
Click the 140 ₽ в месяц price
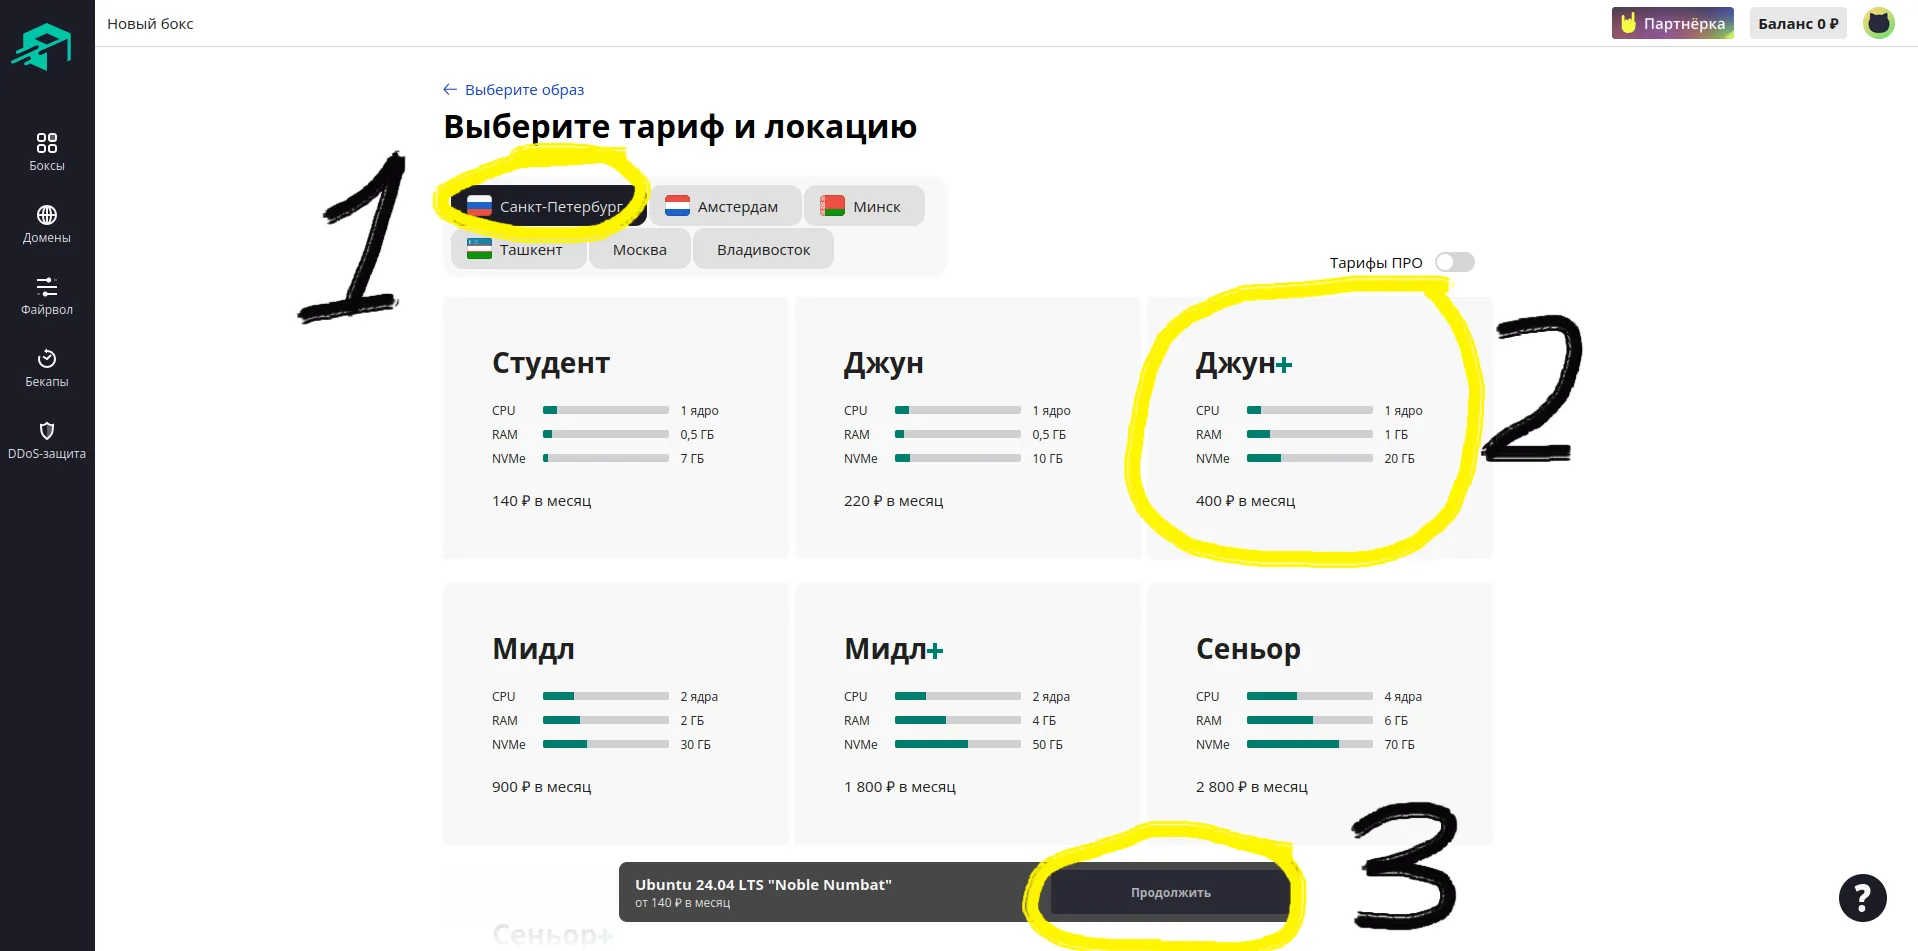click(541, 501)
